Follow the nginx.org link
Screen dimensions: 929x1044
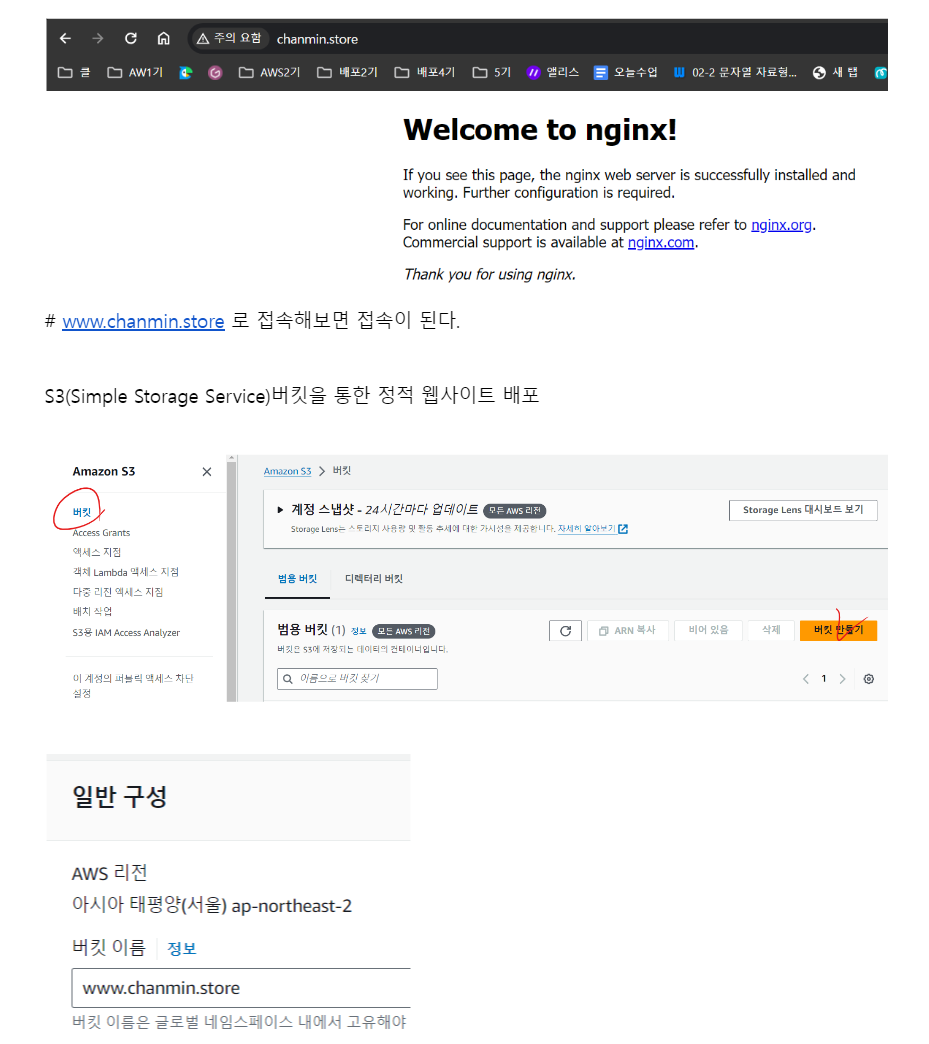click(781, 225)
